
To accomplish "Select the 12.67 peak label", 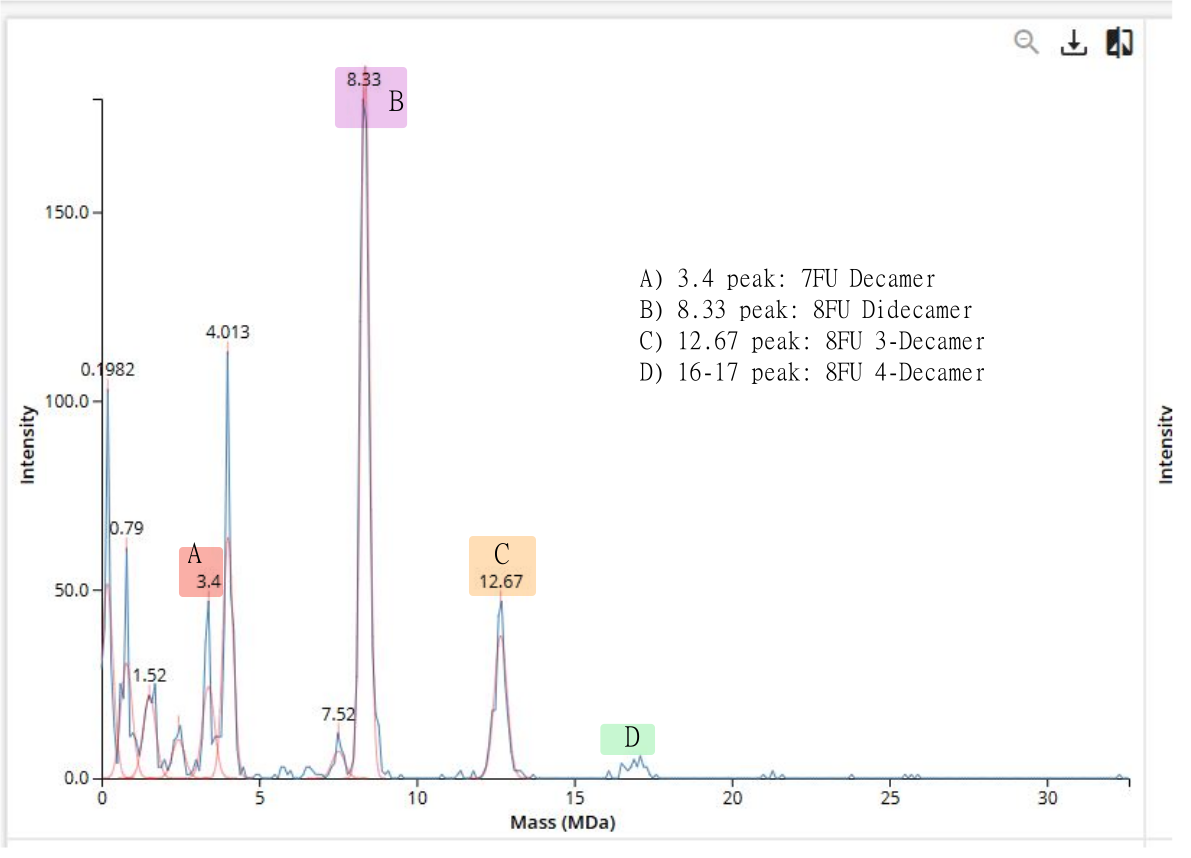I will click(501, 582).
